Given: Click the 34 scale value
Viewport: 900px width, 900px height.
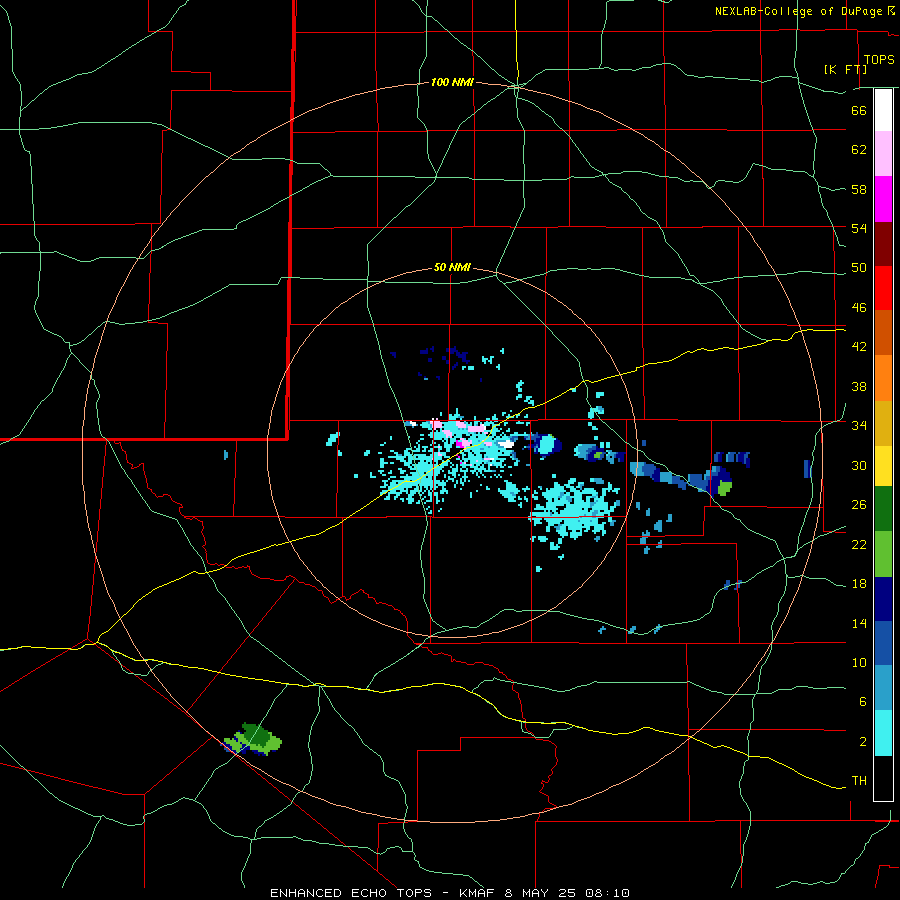Looking at the screenshot, I should click(859, 426).
